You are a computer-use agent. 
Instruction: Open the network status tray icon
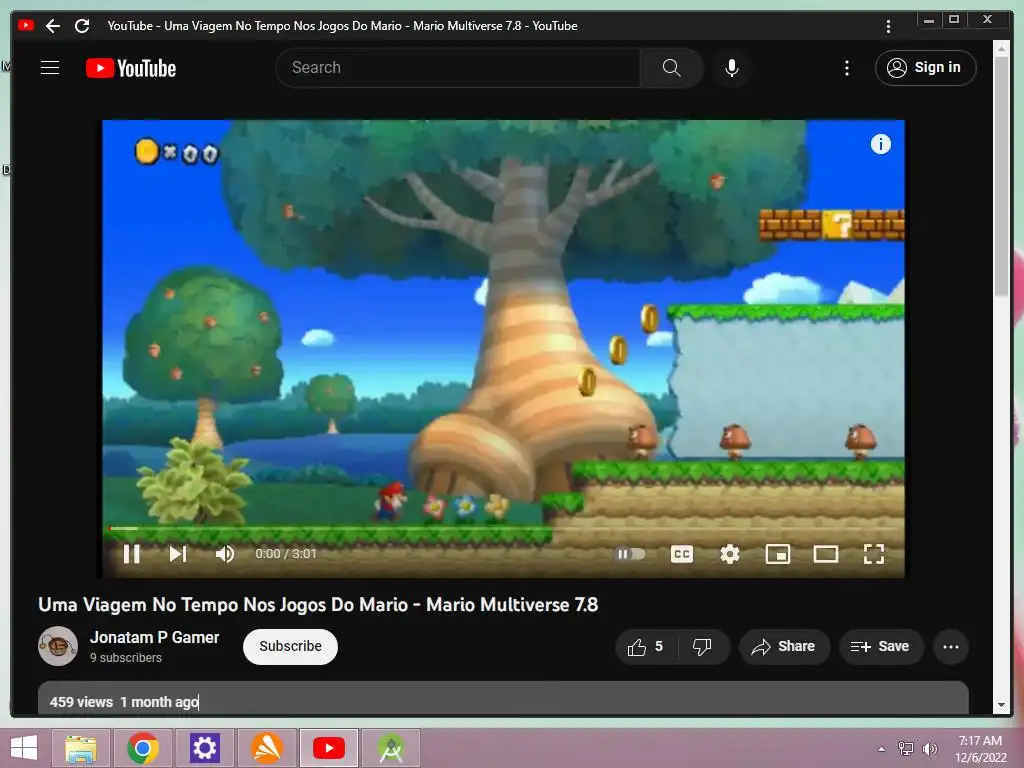click(x=906, y=749)
